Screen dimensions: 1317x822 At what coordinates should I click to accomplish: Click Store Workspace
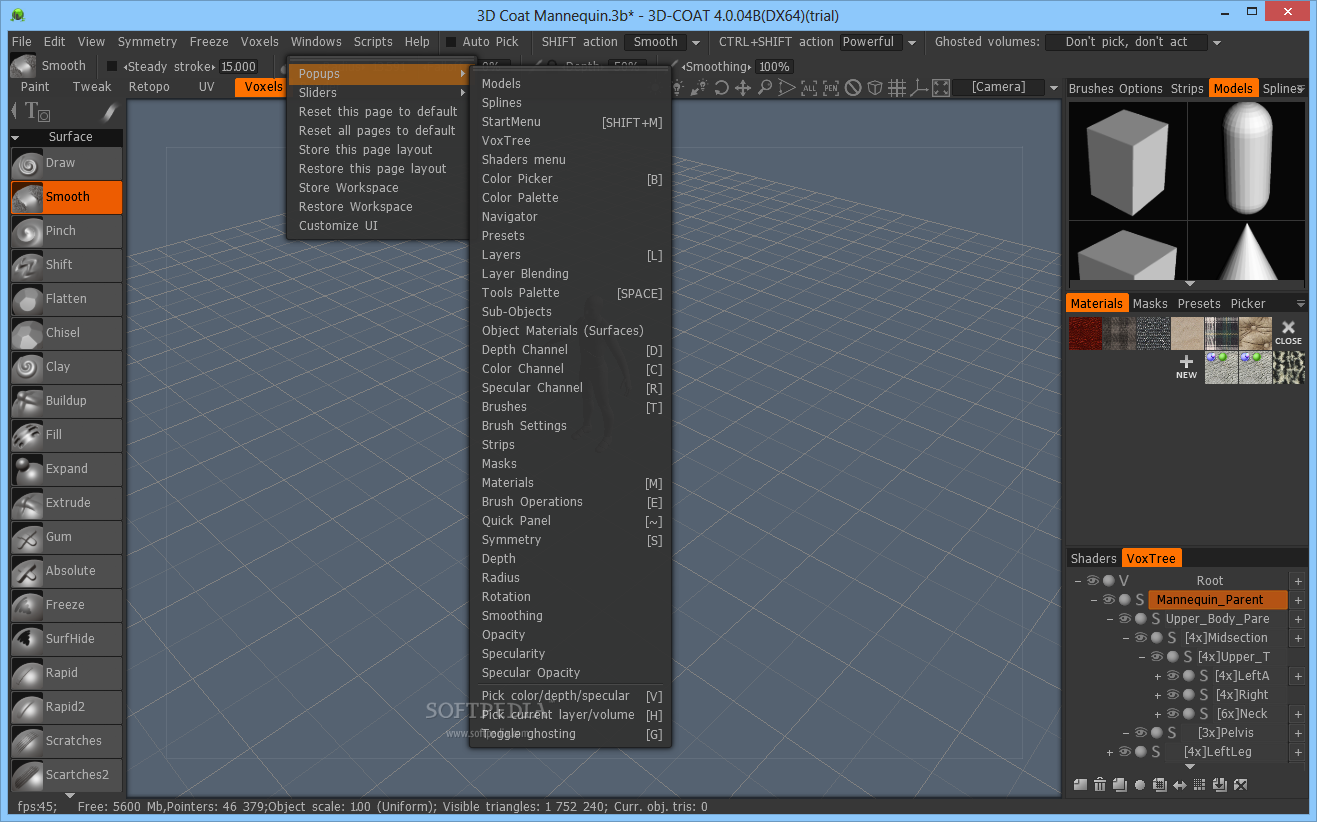(x=379, y=188)
